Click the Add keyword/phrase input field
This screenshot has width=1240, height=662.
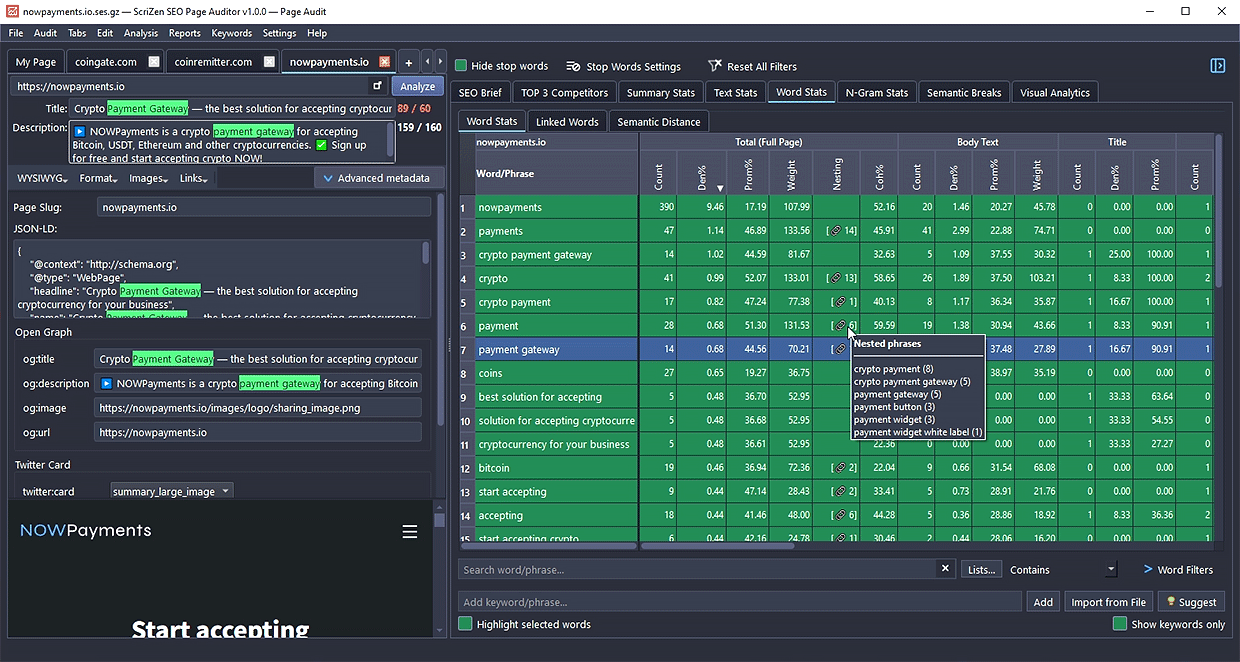tap(739, 602)
